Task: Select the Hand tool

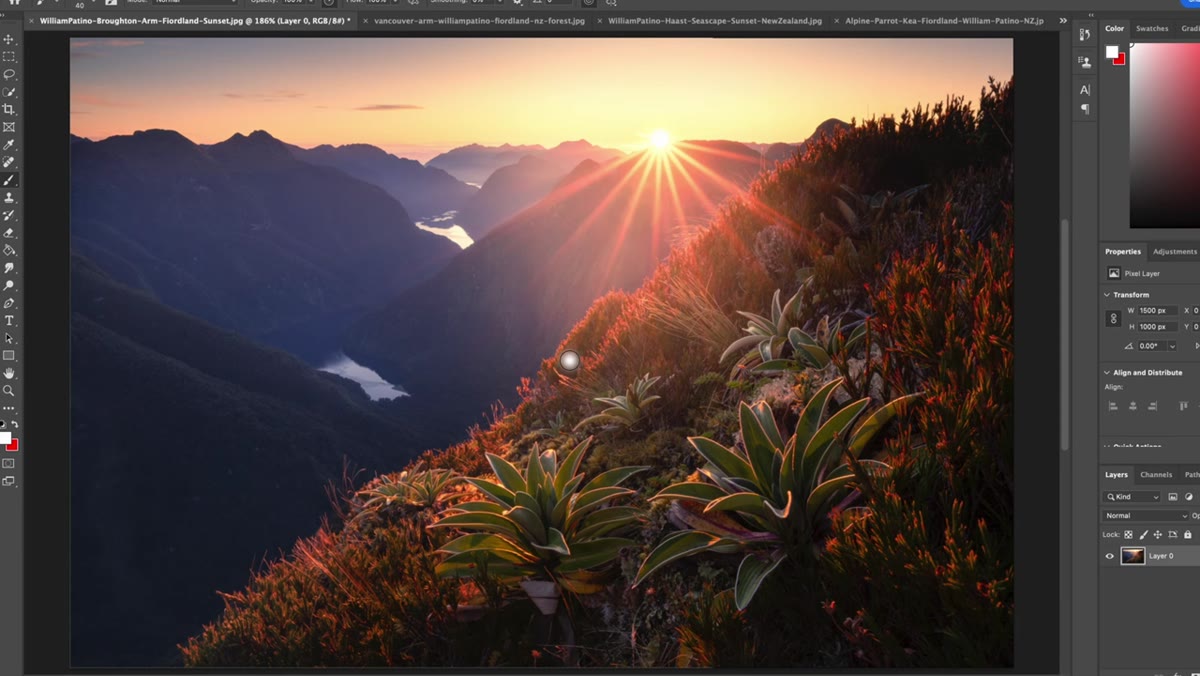Action: [x=9, y=373]
